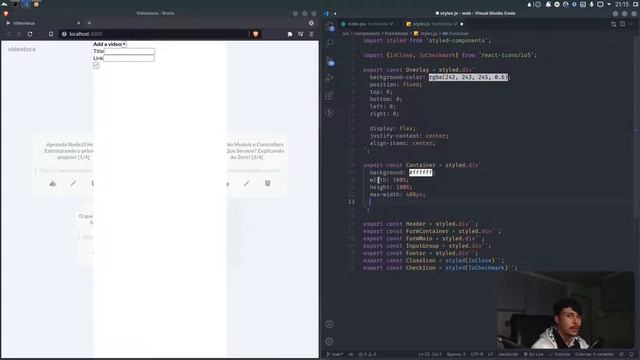Image resolution: width=640 pixels, height=360 pixels.
Task: Open the editor more actions menu
Action: (x=631, y=24)
